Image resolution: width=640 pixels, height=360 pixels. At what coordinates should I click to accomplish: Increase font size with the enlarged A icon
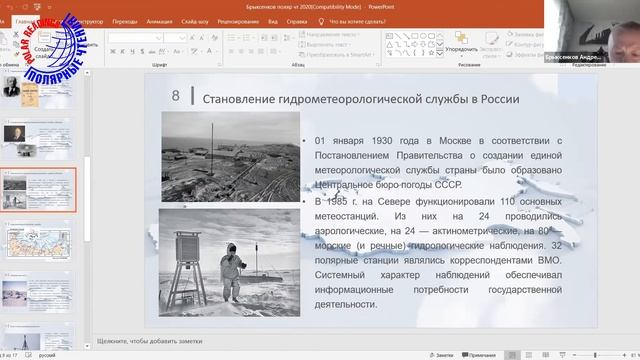click(192, 38)
